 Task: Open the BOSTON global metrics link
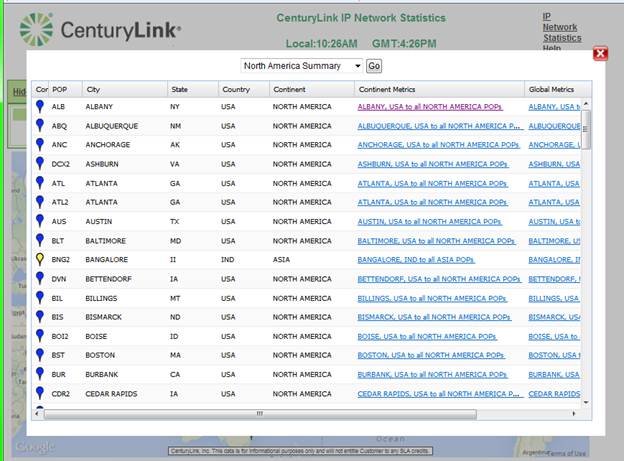click(x=554, y=355)
